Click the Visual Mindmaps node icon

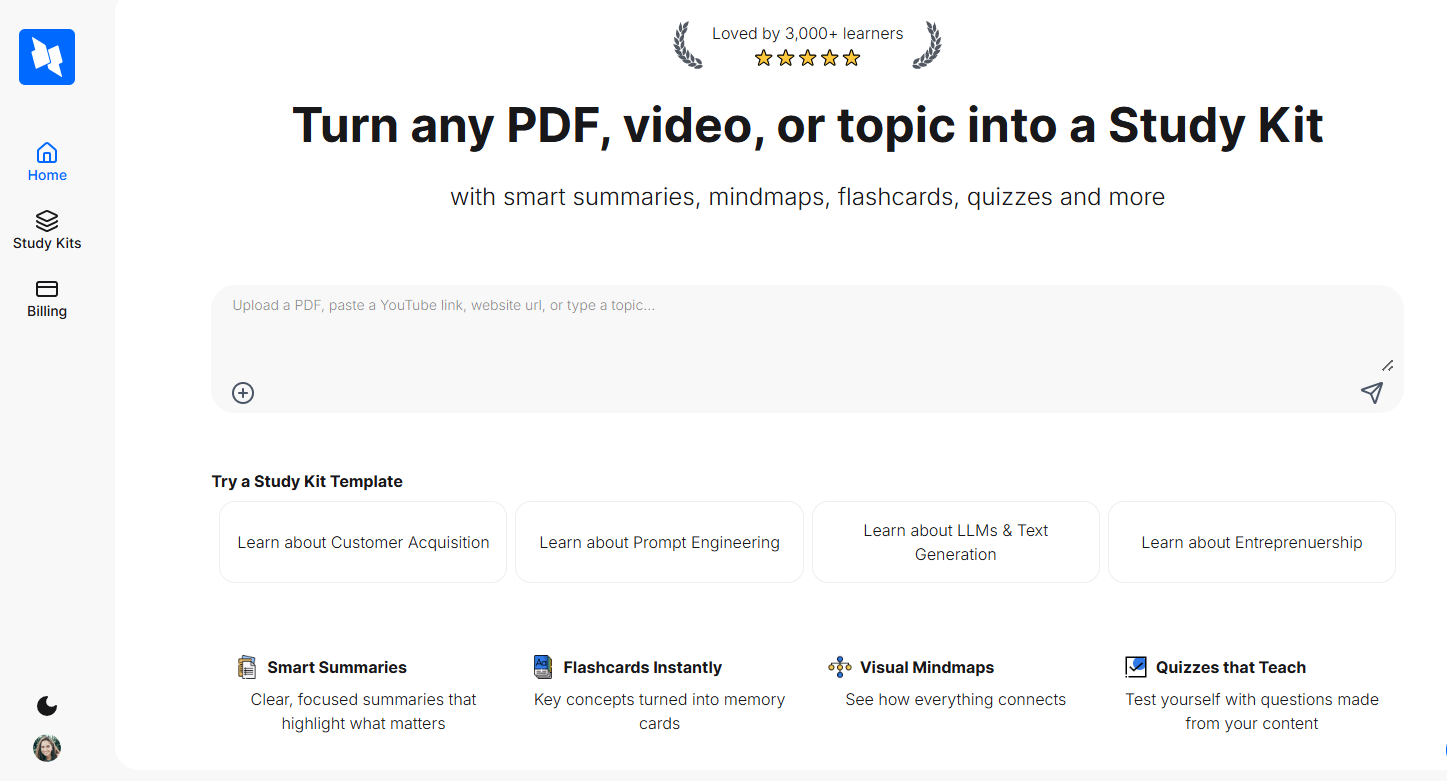tap(838, 666)
